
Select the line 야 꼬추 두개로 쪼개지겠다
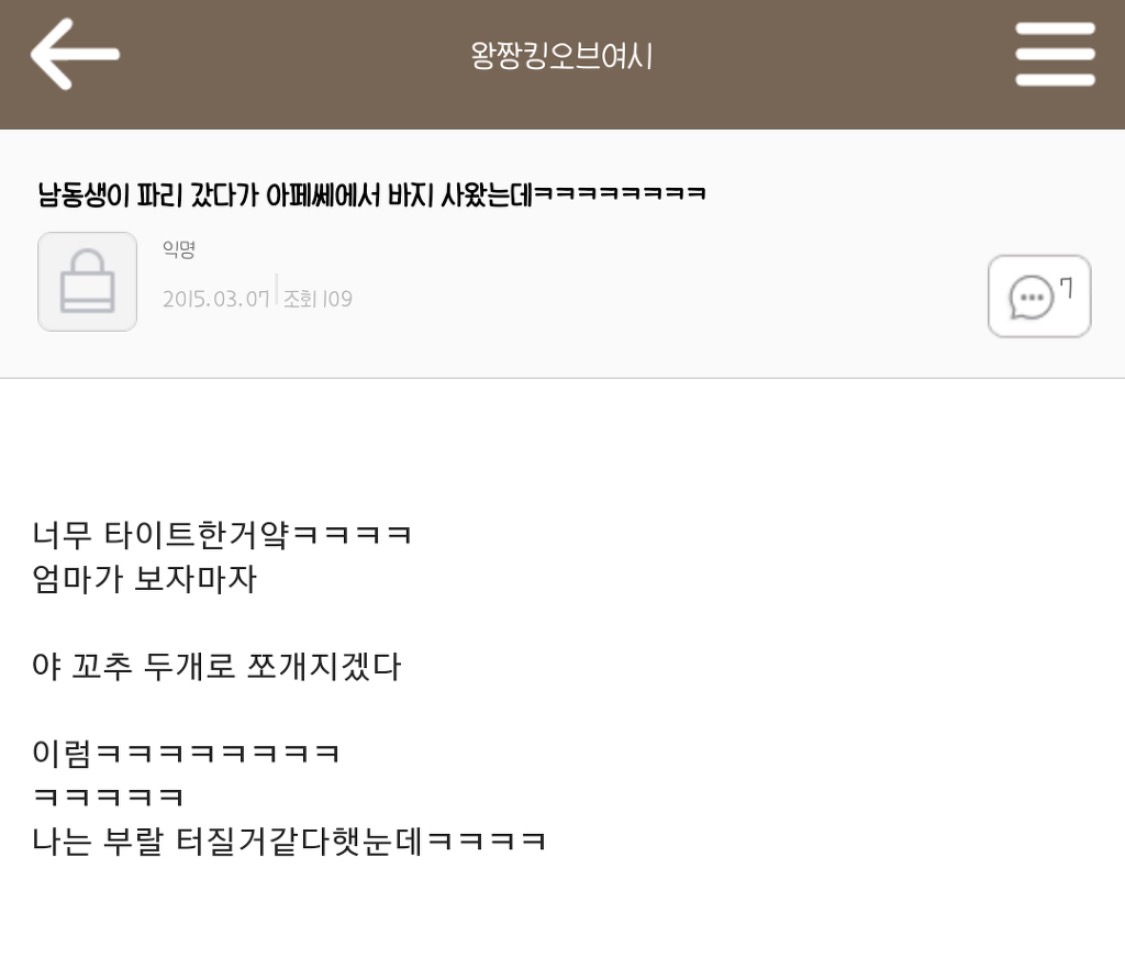coord(217,666)
